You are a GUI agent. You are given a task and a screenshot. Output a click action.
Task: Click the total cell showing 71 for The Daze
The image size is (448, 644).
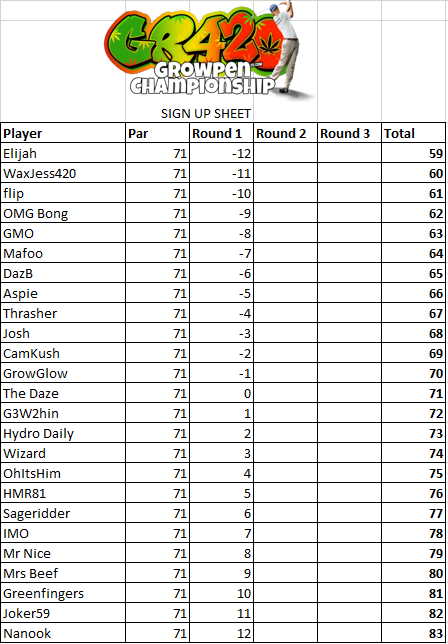pos(414,393)
